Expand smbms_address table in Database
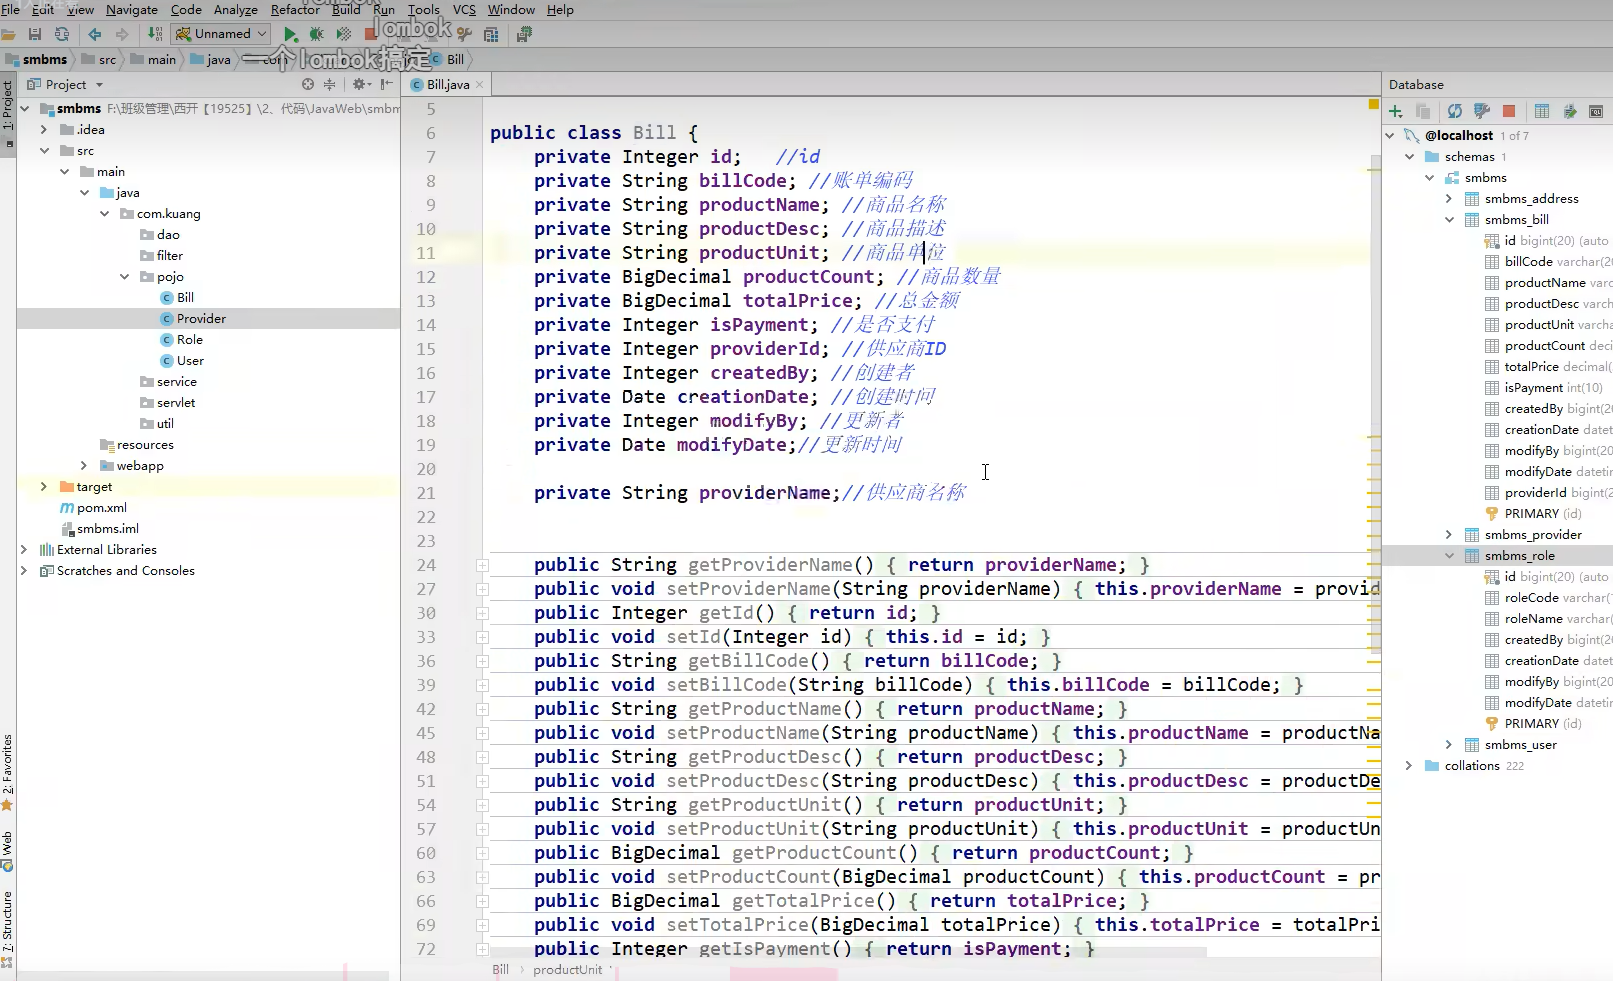This screenshot has height=981, width=1613. [1449, 198]
